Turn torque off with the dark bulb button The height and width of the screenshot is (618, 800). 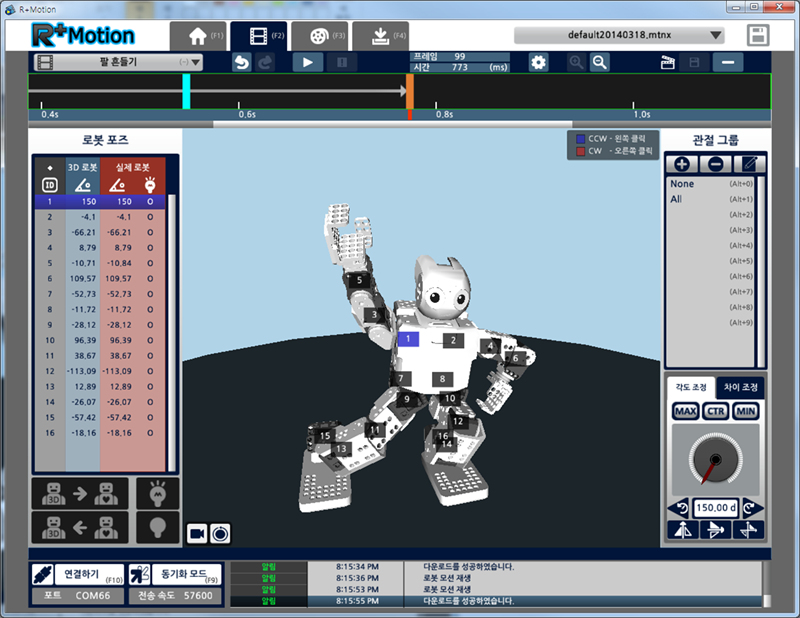[x=158, y=527]
